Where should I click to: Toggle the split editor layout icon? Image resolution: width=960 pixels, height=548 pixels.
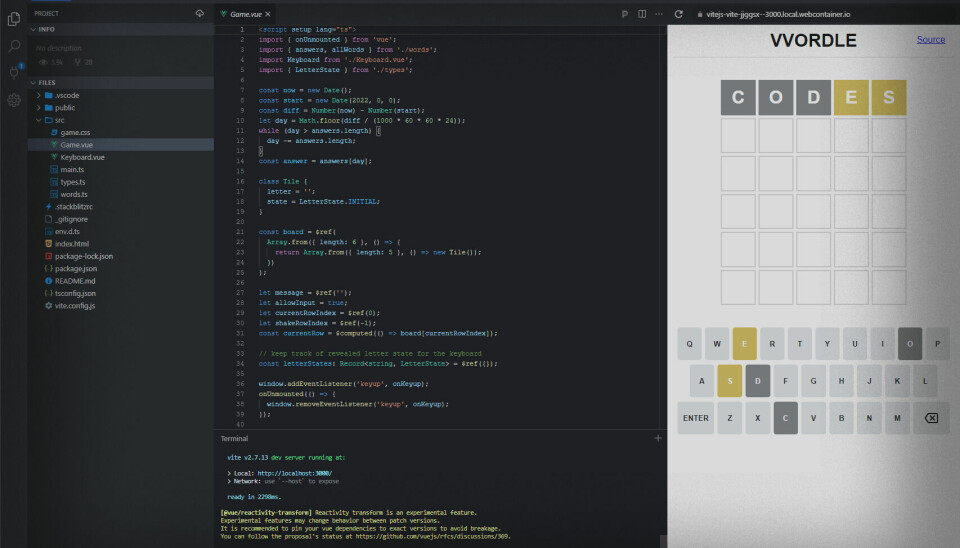click(642, 14)
